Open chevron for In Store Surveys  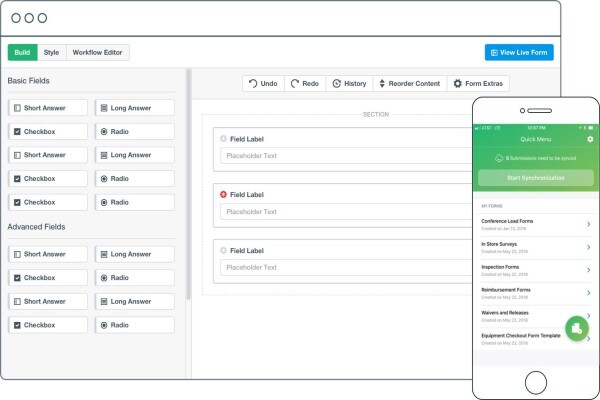tap(589, 247)
